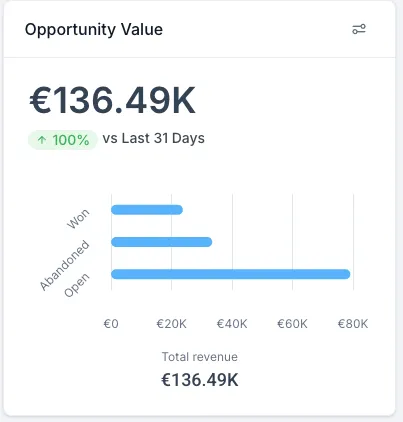
Task: Click the vs Last 31 Days text
Action: (x=154, y=139)
